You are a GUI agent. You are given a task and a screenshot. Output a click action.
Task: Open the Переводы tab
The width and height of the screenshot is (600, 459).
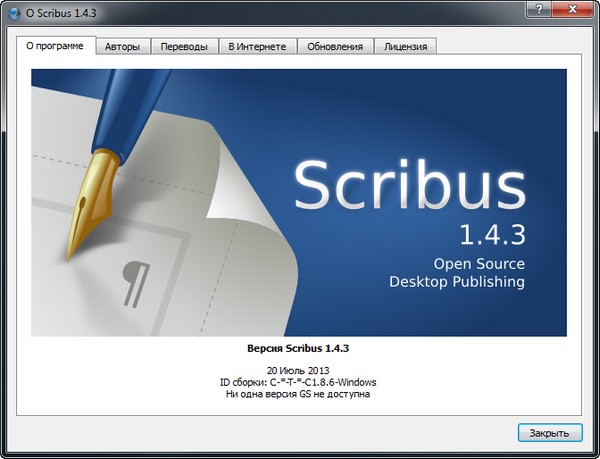(184, 46)
